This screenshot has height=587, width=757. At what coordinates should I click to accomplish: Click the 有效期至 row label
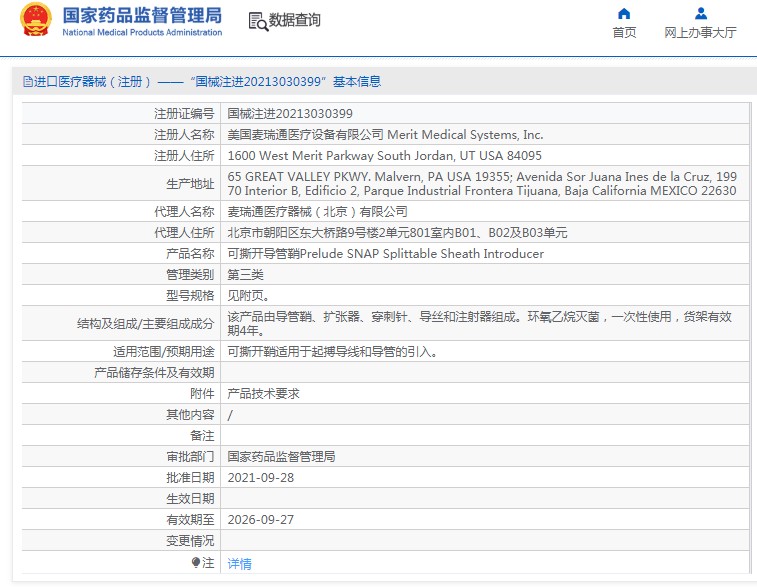click(x=190, y=519)
